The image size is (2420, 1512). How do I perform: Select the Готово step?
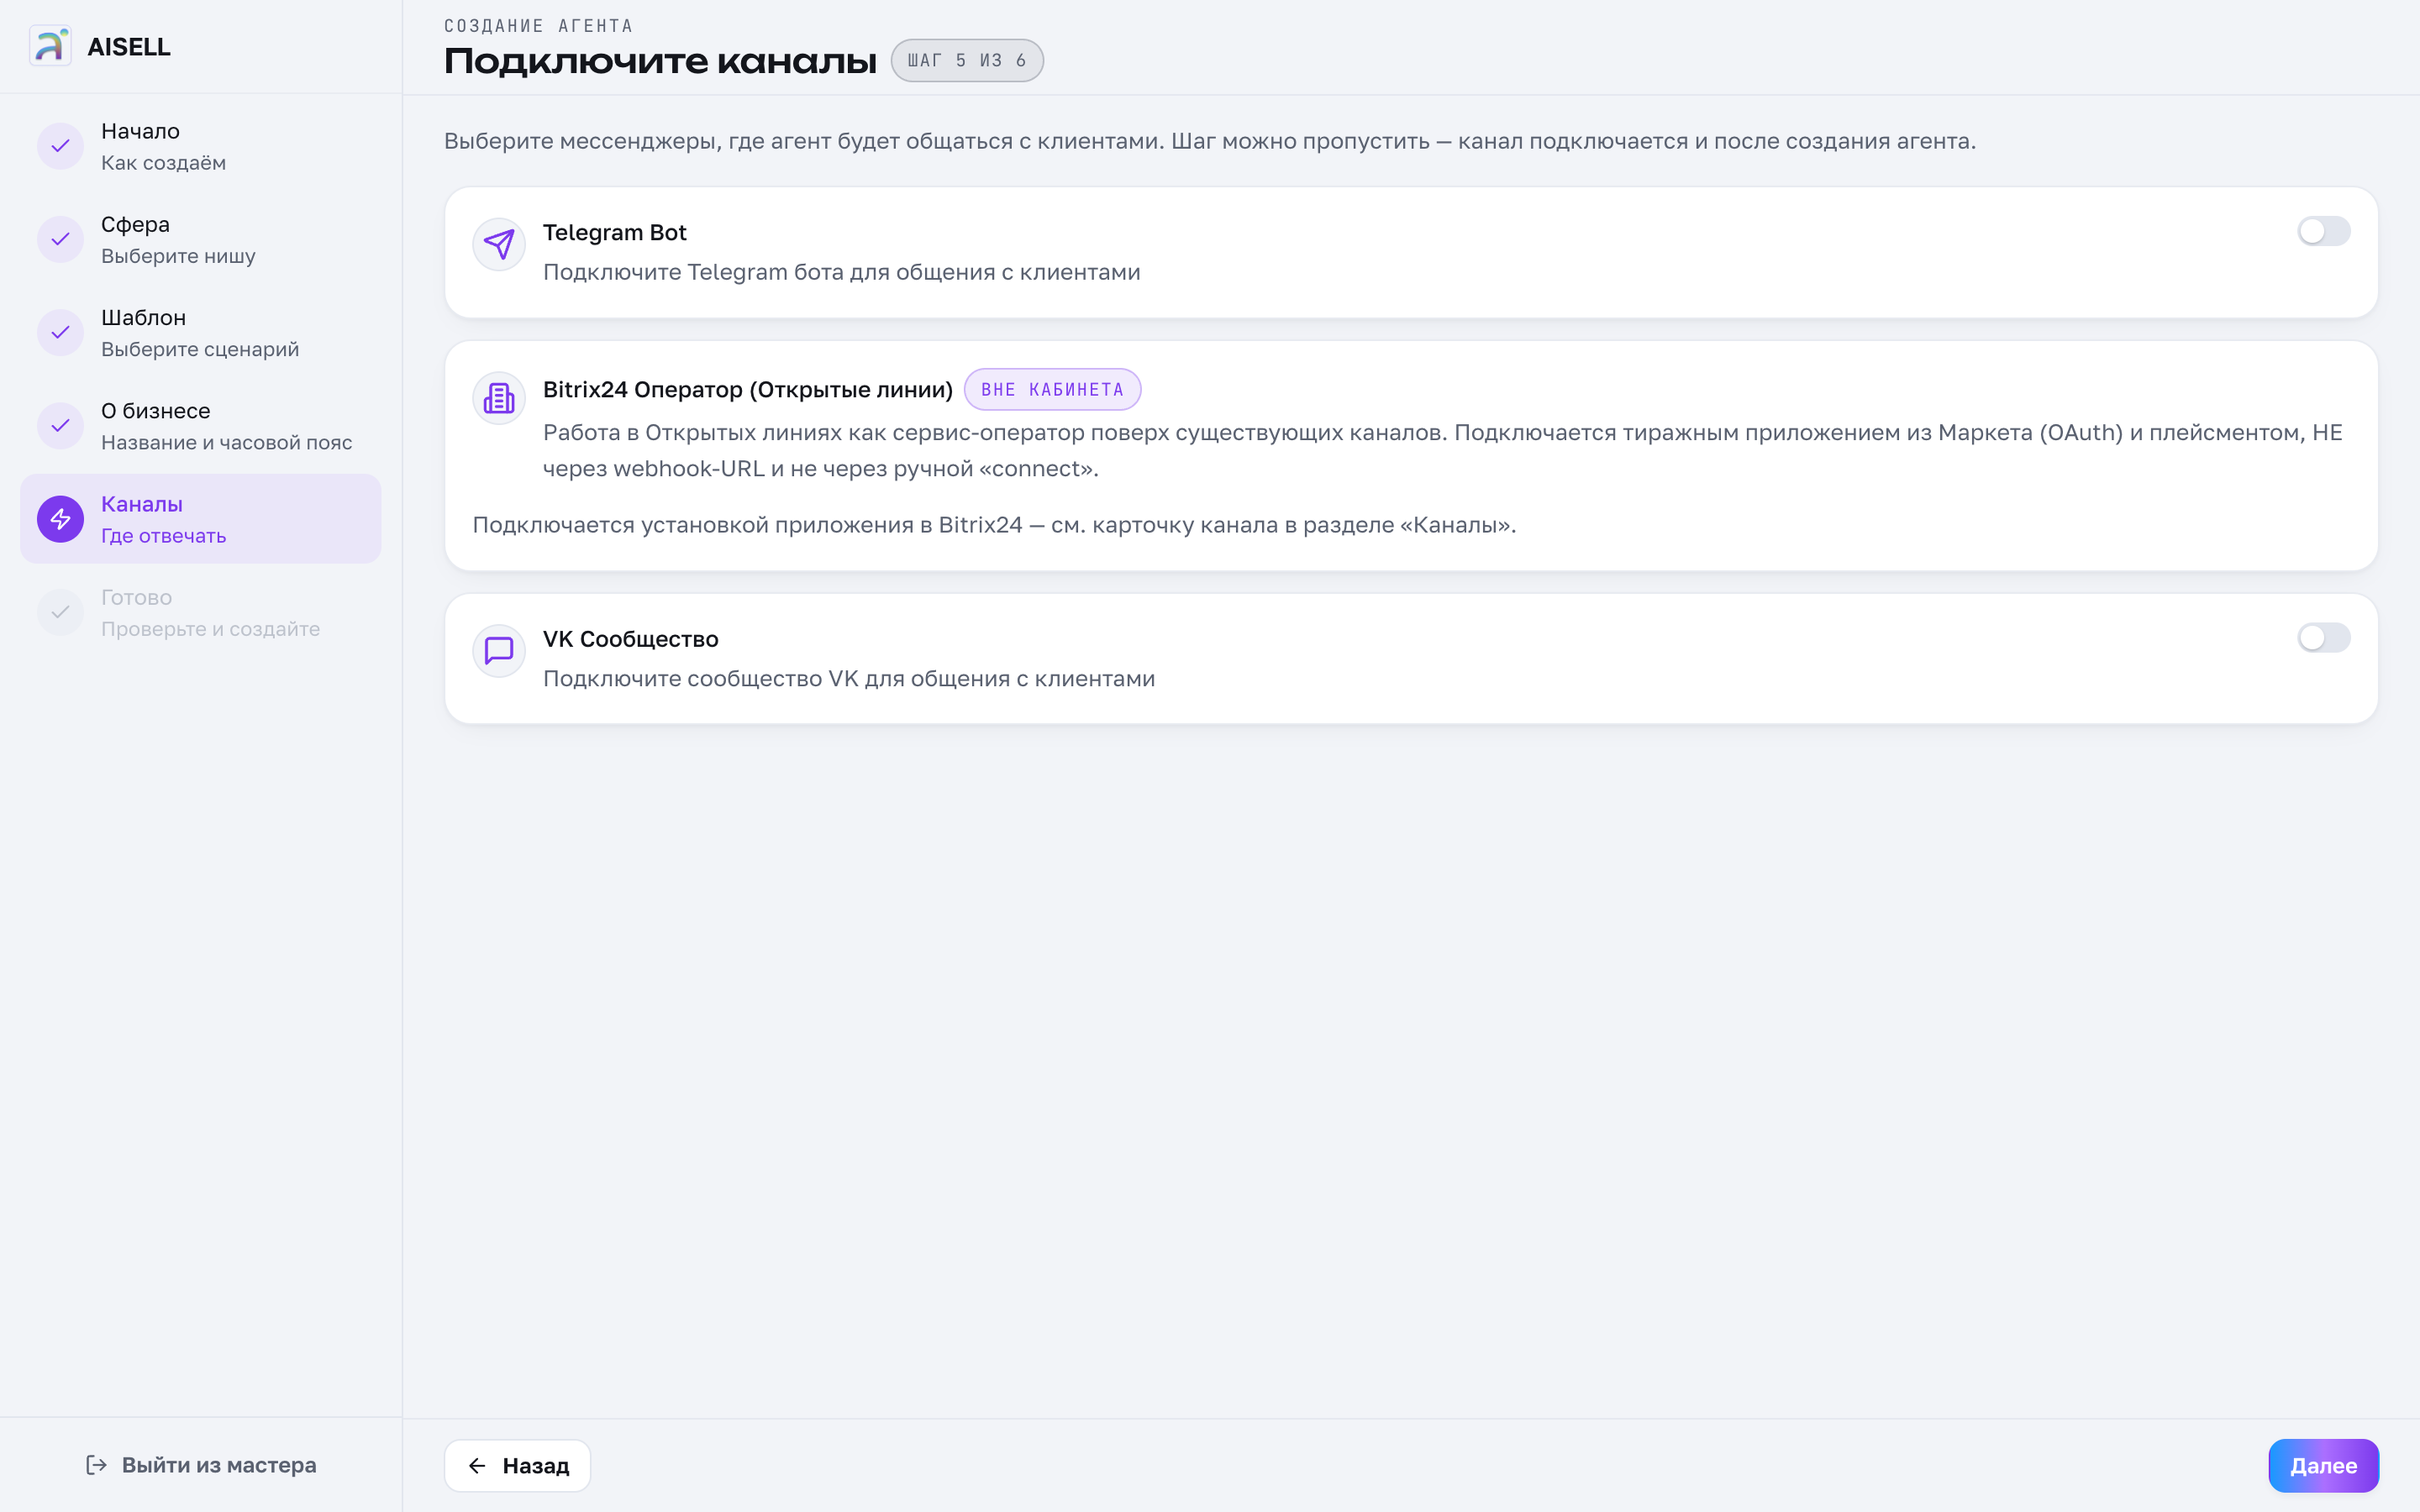(x=201, y=612)
